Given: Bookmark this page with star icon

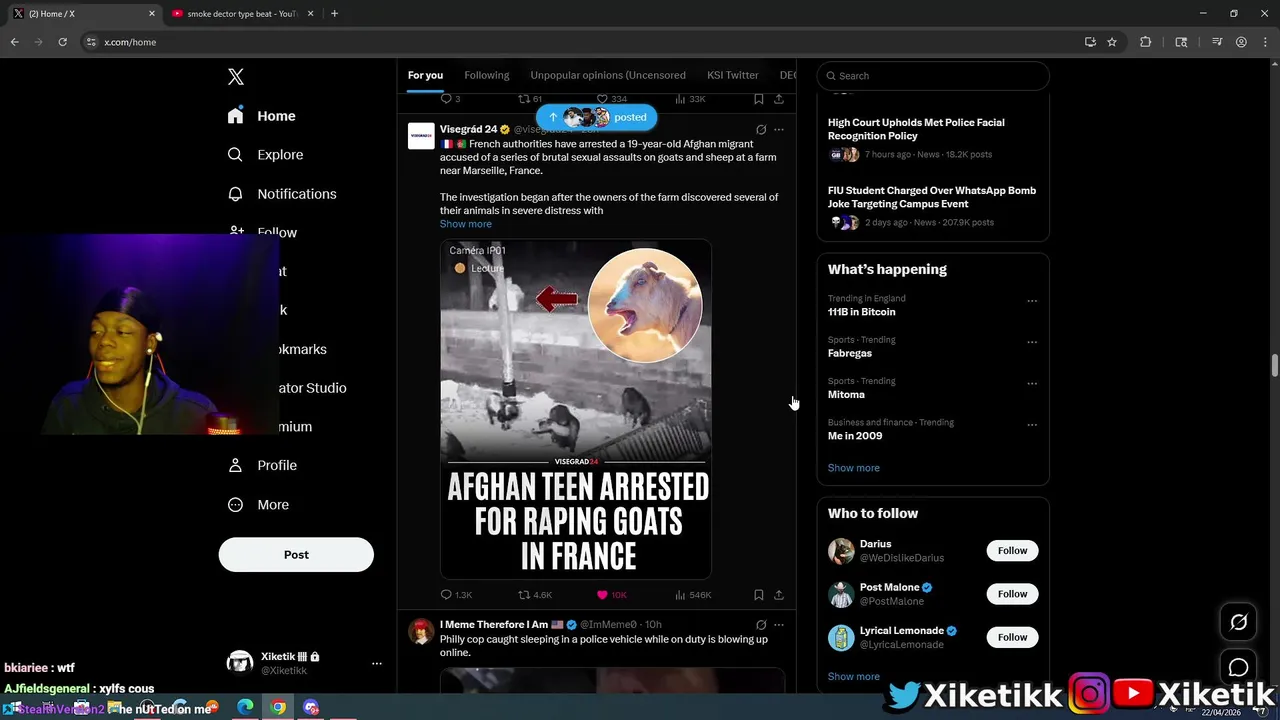Looking at the screenshot, I should (1112, 42).
